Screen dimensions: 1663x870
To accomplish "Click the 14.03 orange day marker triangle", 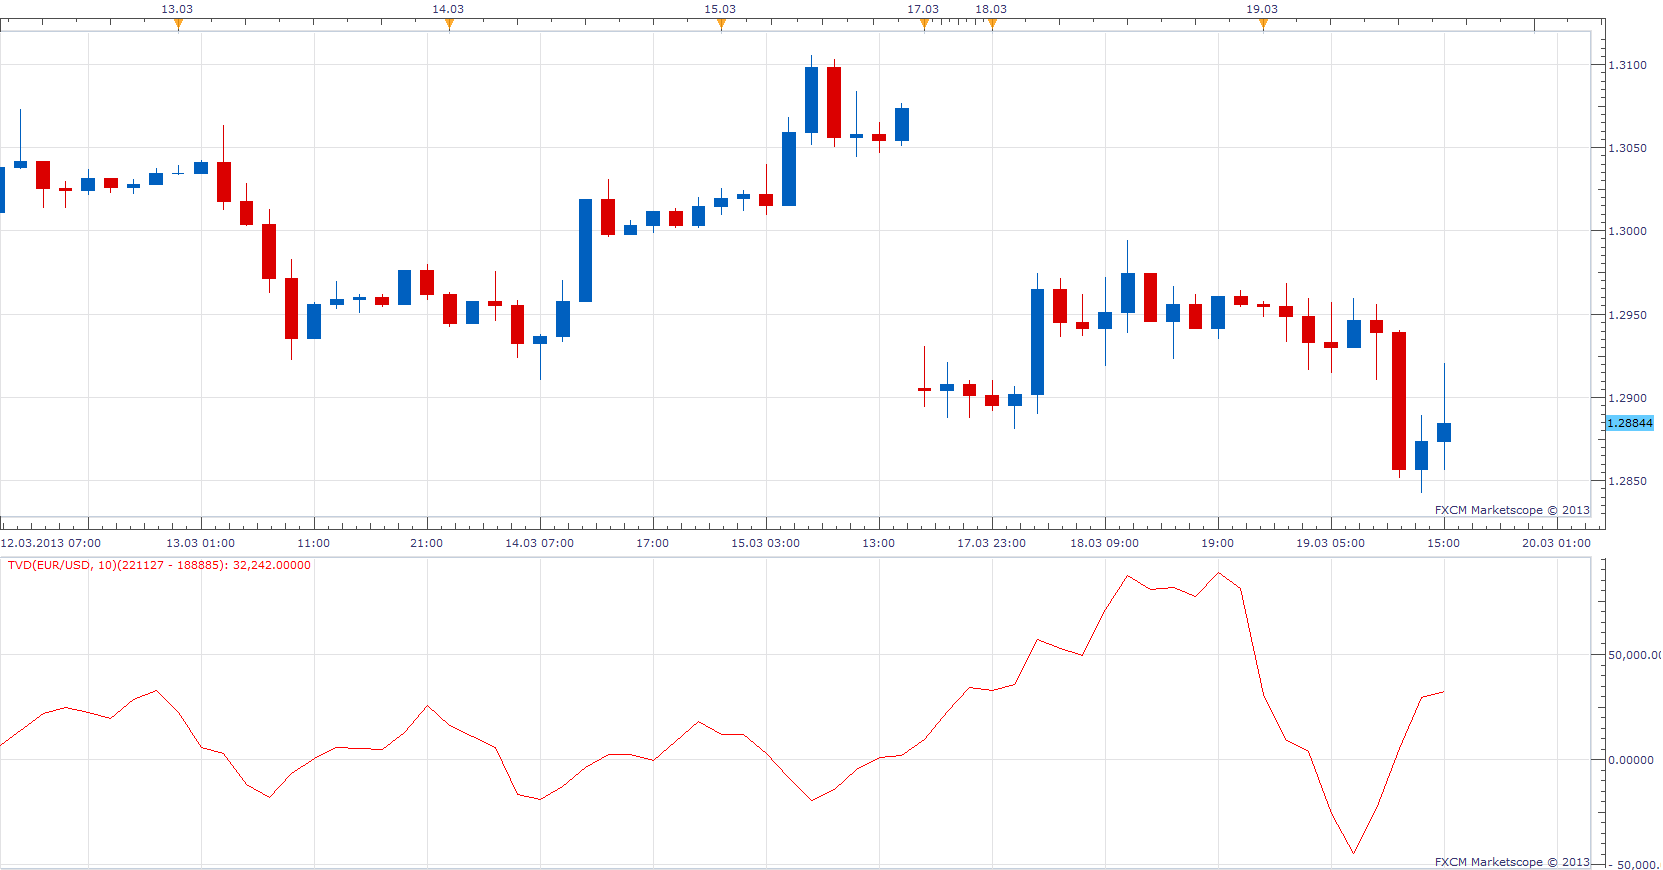I will pyautogui.click(x=449, y=25).
